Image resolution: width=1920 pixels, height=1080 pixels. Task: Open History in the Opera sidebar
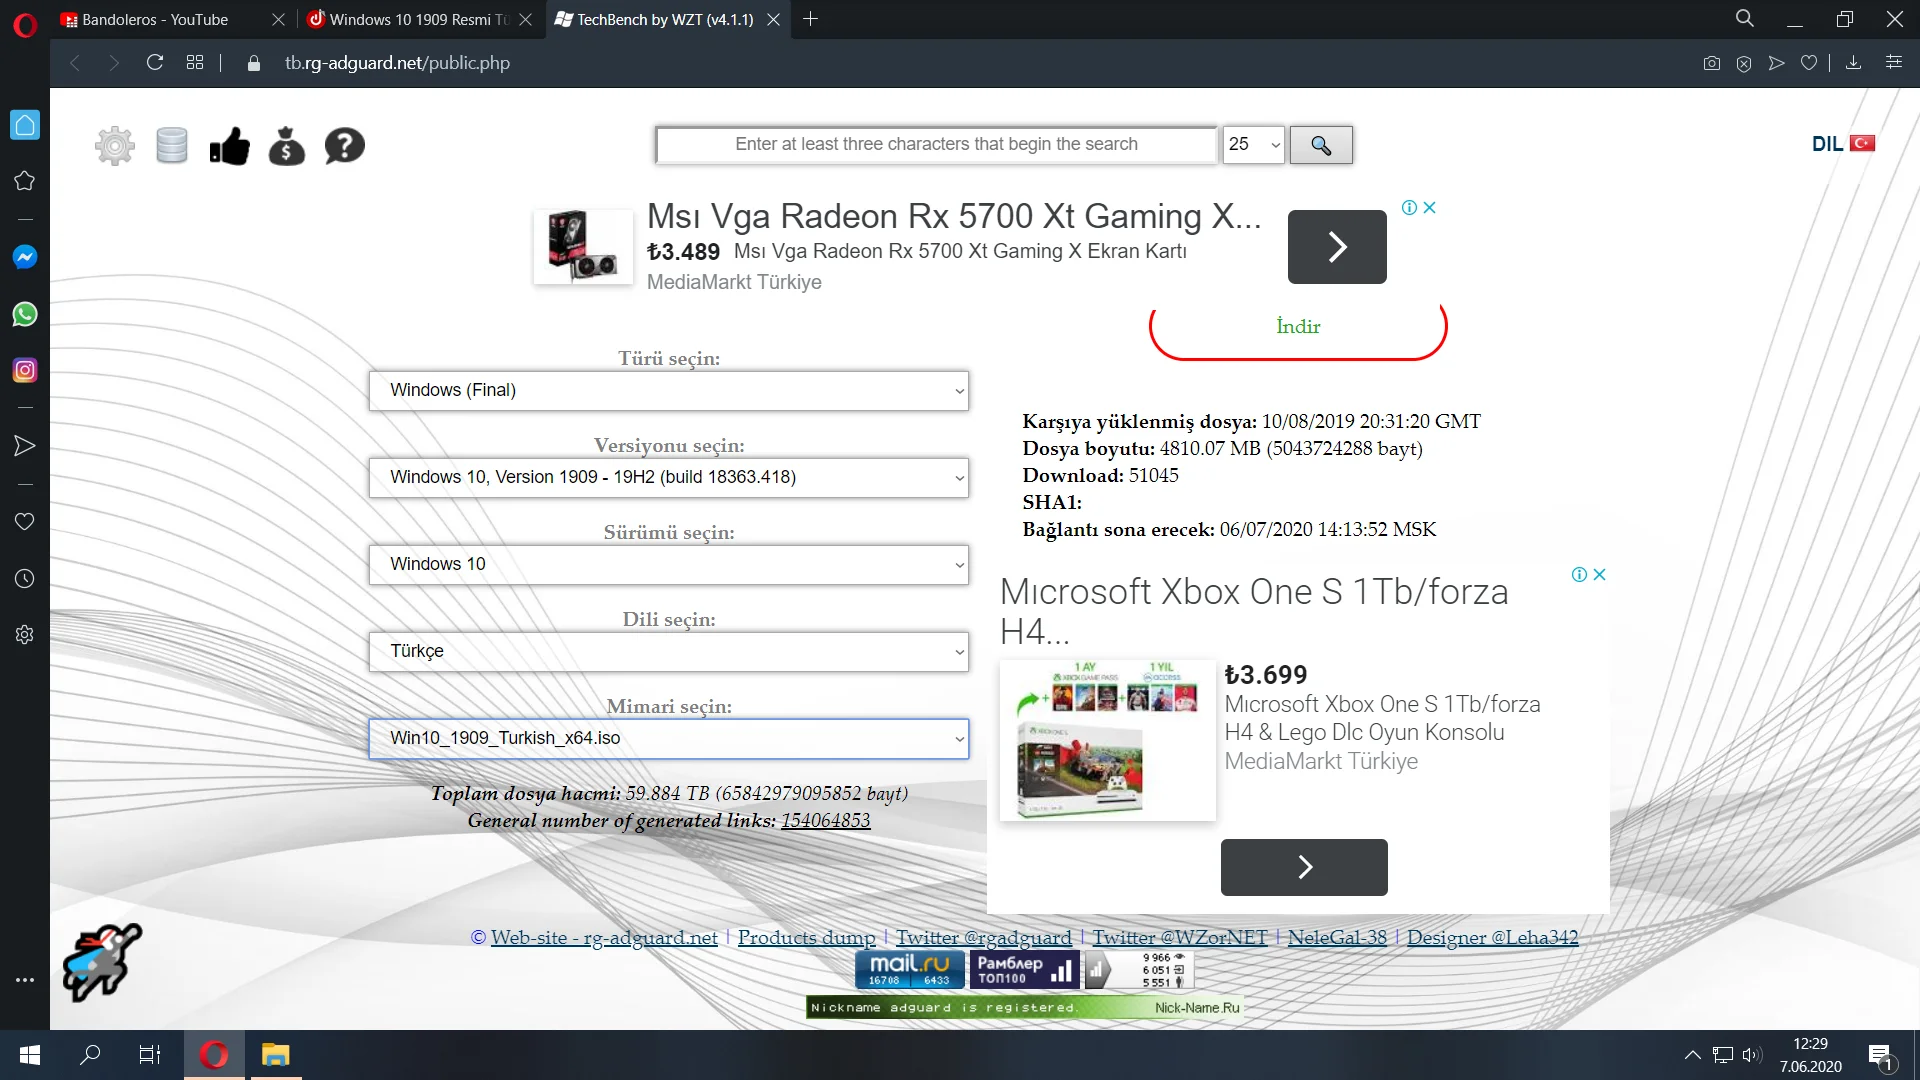pyautogui.click(x=24, y=577)
